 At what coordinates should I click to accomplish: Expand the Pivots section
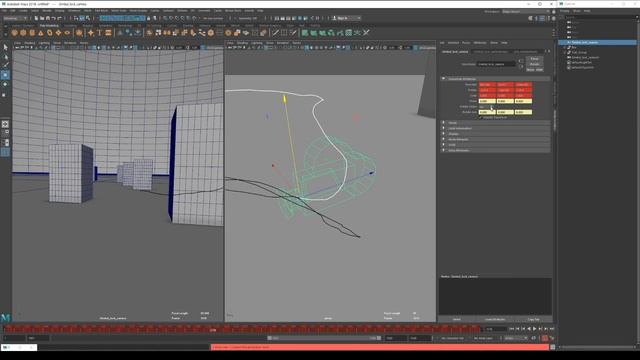point(496,123)
